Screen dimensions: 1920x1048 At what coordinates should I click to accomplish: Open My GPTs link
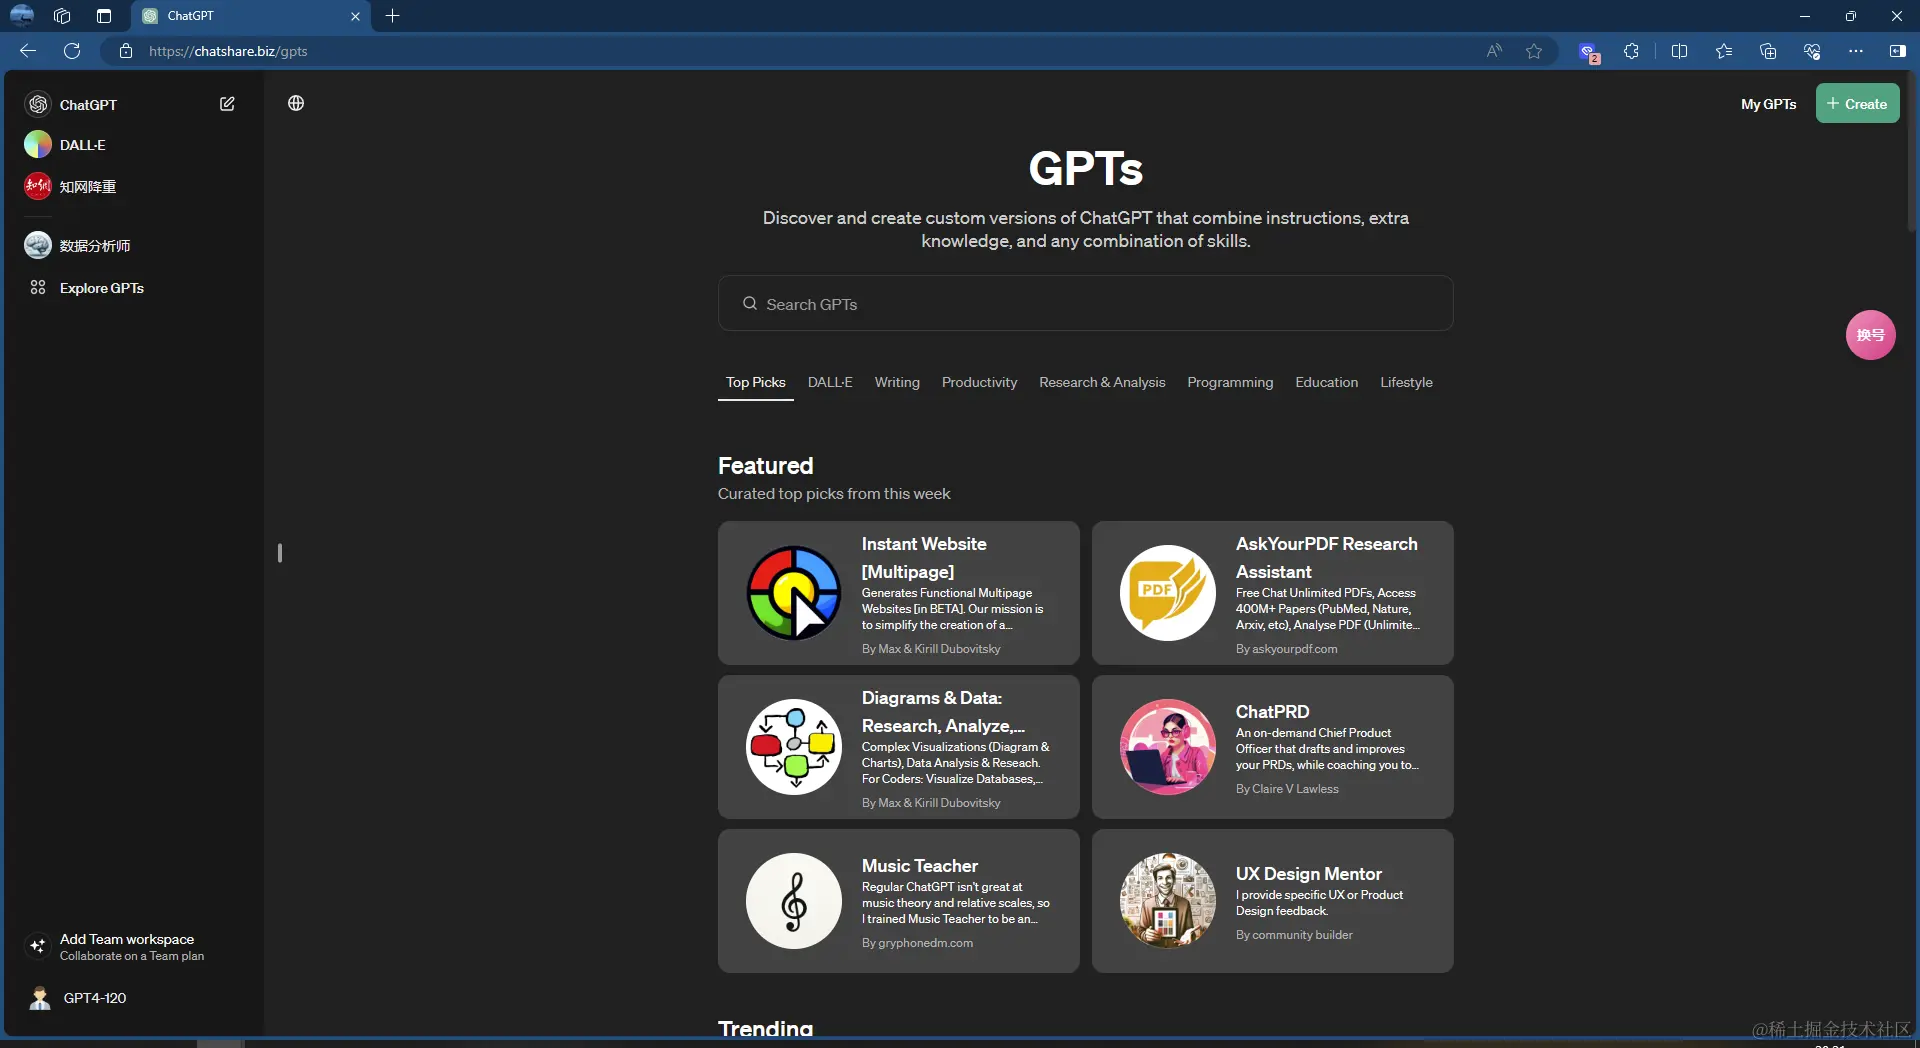click(x=1768, y=104)
